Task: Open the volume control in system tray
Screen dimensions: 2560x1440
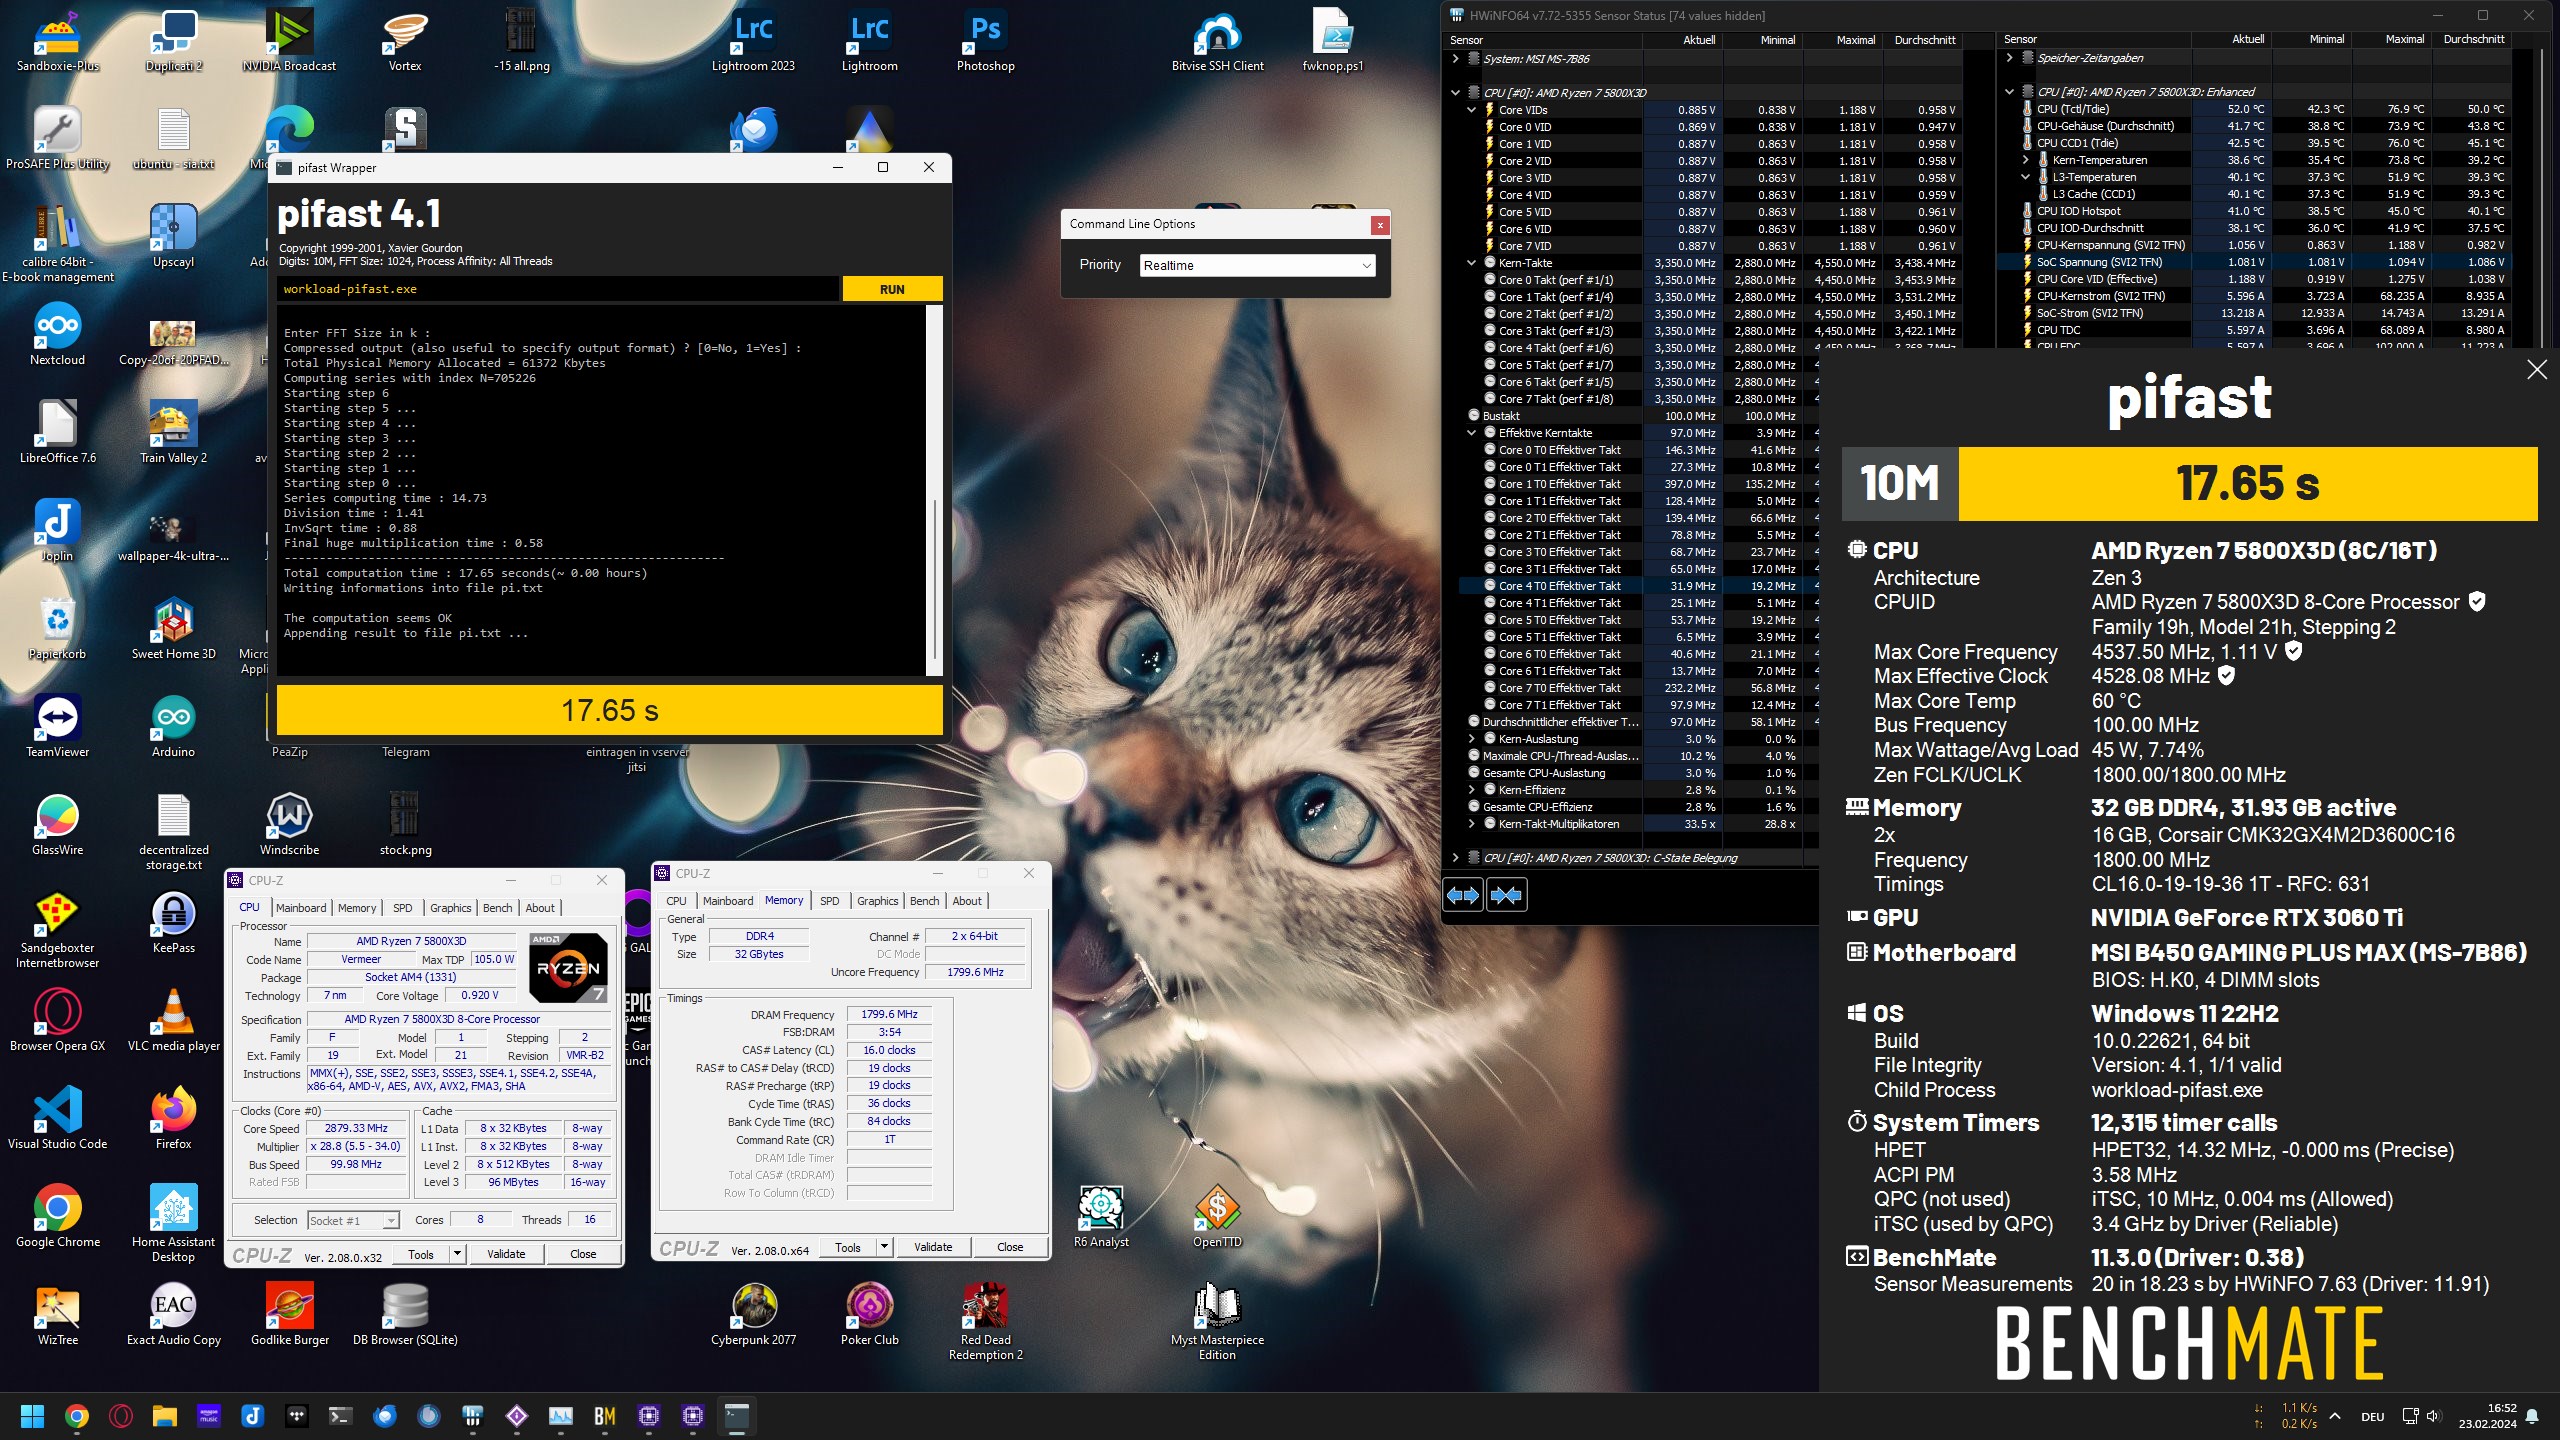Action: tap(2433, 1416)
